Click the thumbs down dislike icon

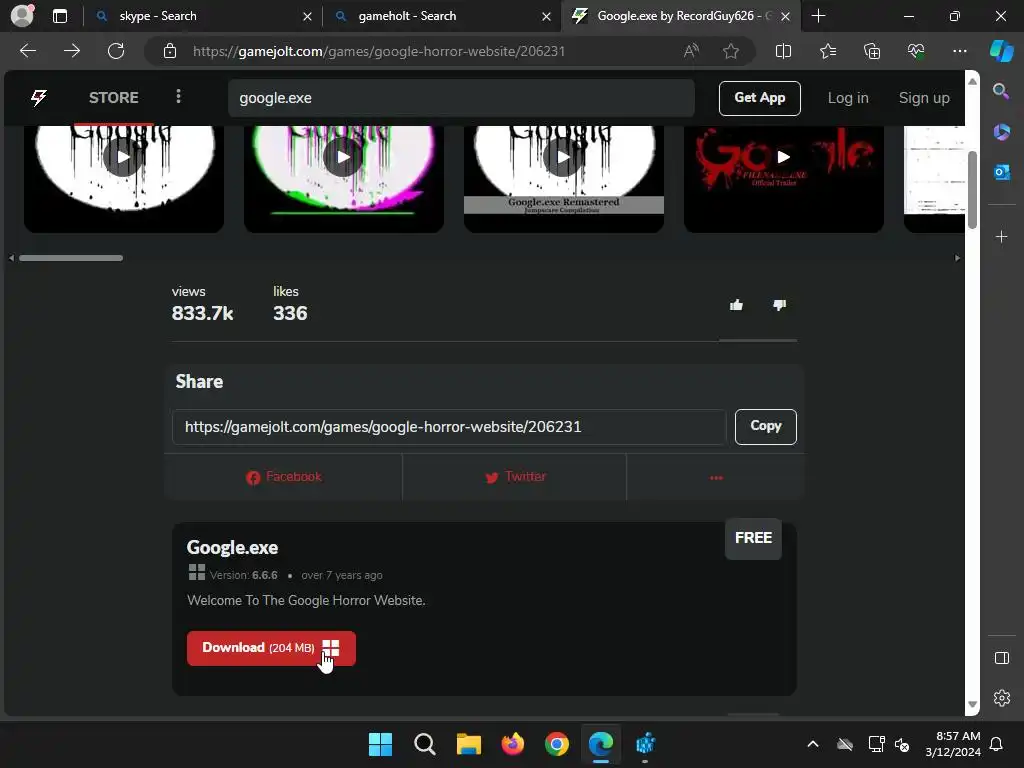[779, 305]
